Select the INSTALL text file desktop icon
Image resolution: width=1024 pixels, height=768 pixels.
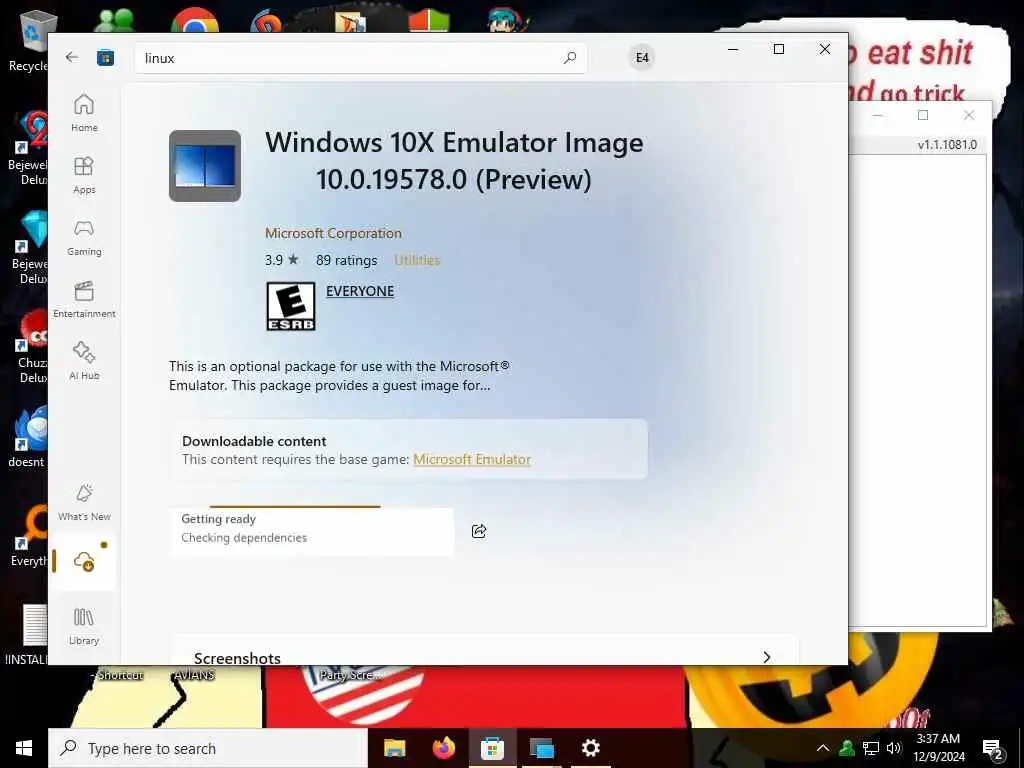[x=27, y=634]
